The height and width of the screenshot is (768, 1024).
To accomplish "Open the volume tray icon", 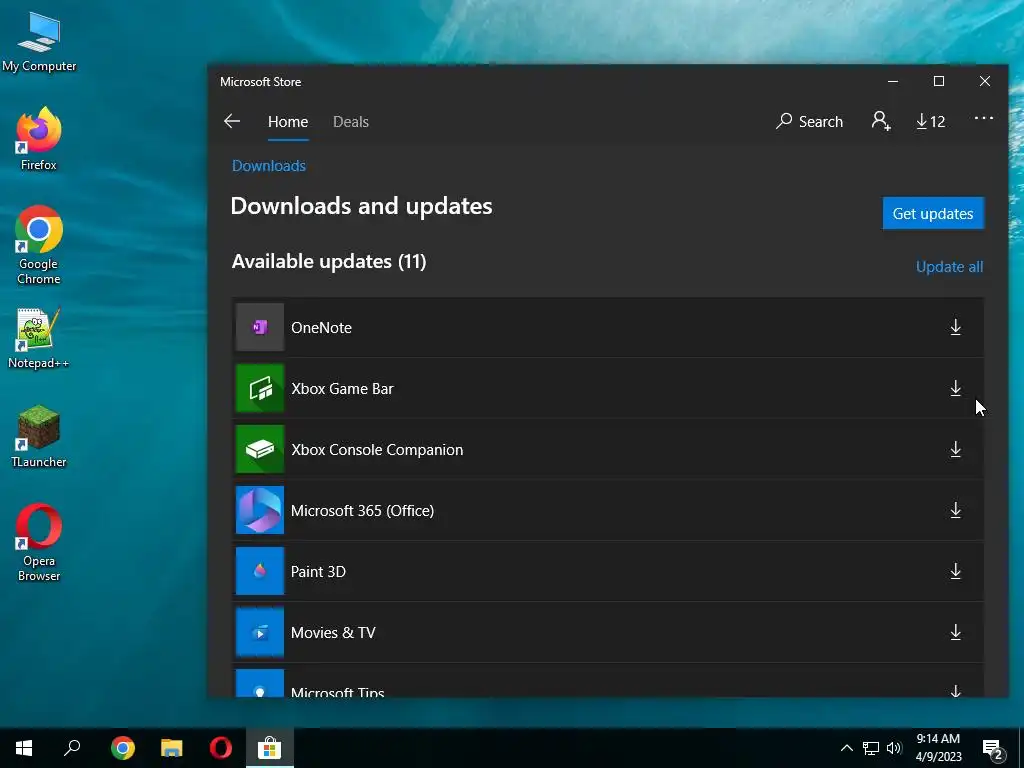I will click(x=894, y=748).
